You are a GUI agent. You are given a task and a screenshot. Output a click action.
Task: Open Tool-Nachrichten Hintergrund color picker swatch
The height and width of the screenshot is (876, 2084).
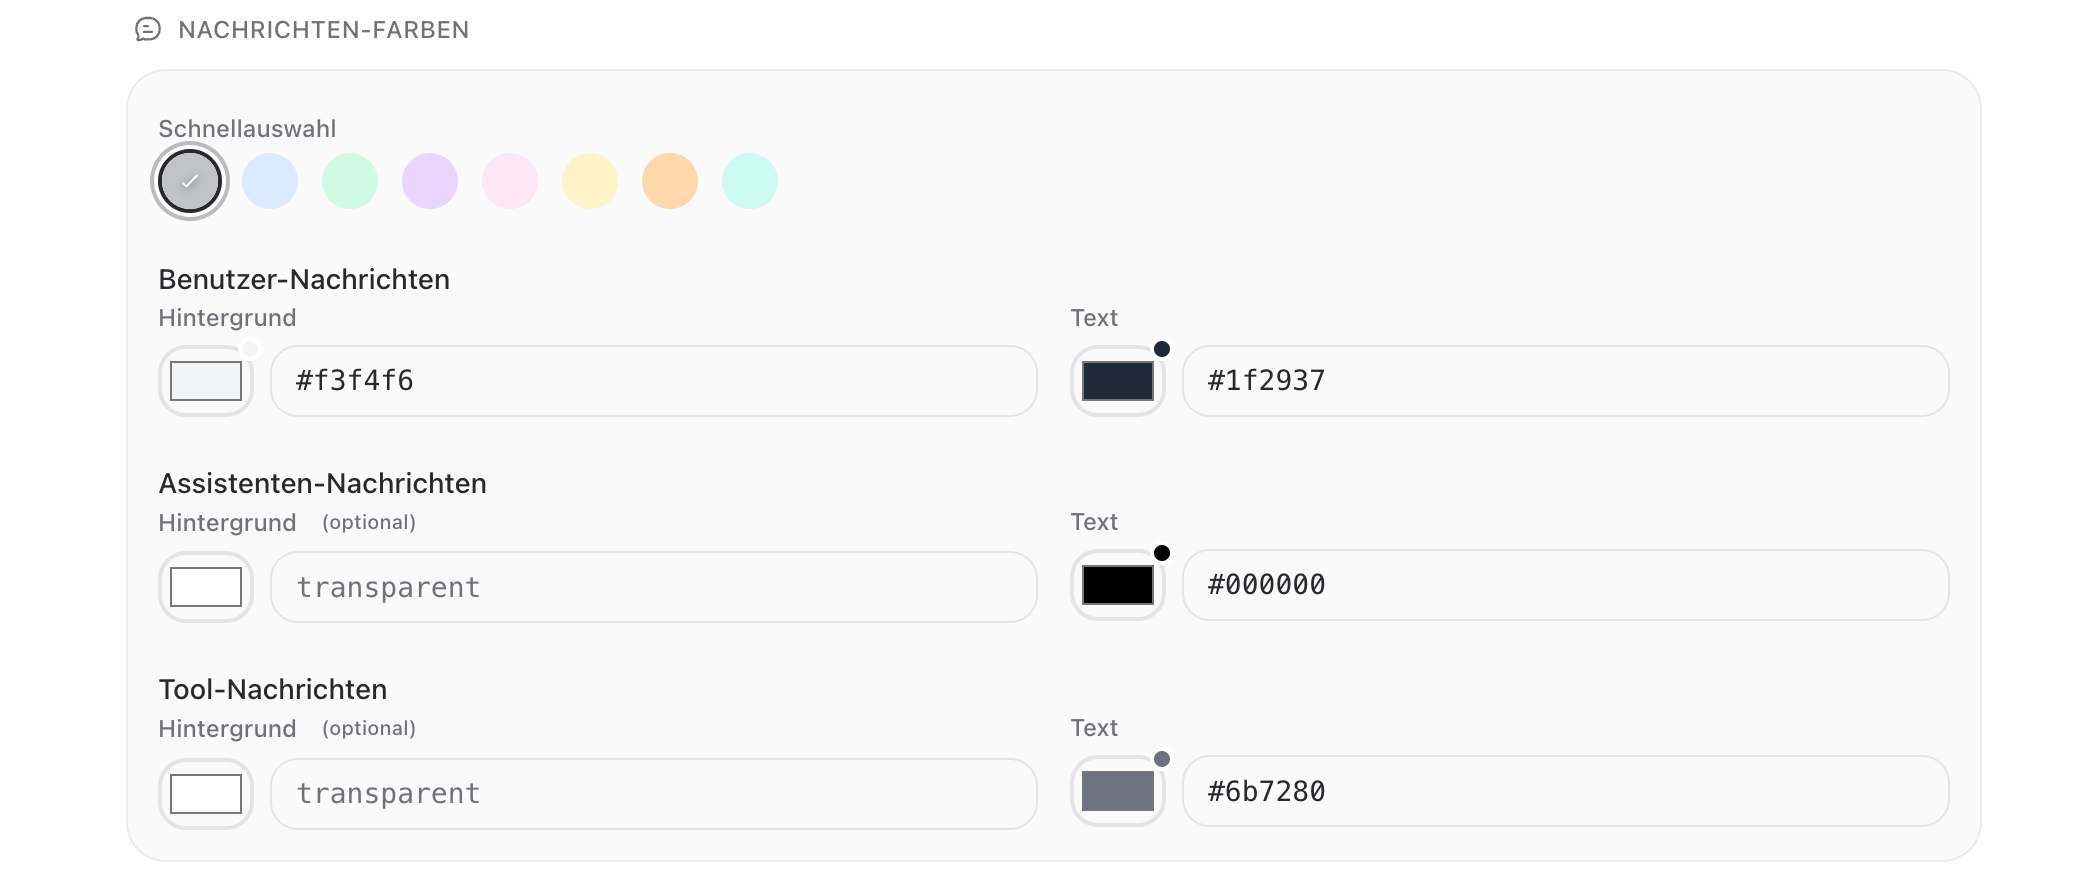206,794
